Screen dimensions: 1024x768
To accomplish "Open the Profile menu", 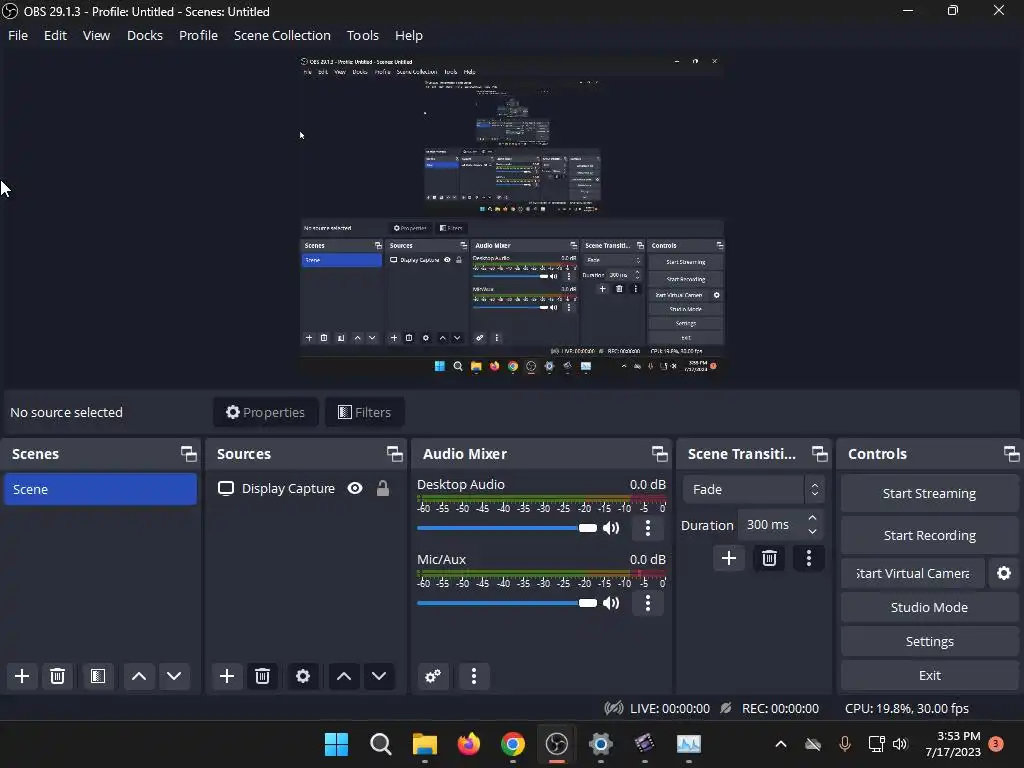I will [x=199, y=35].
